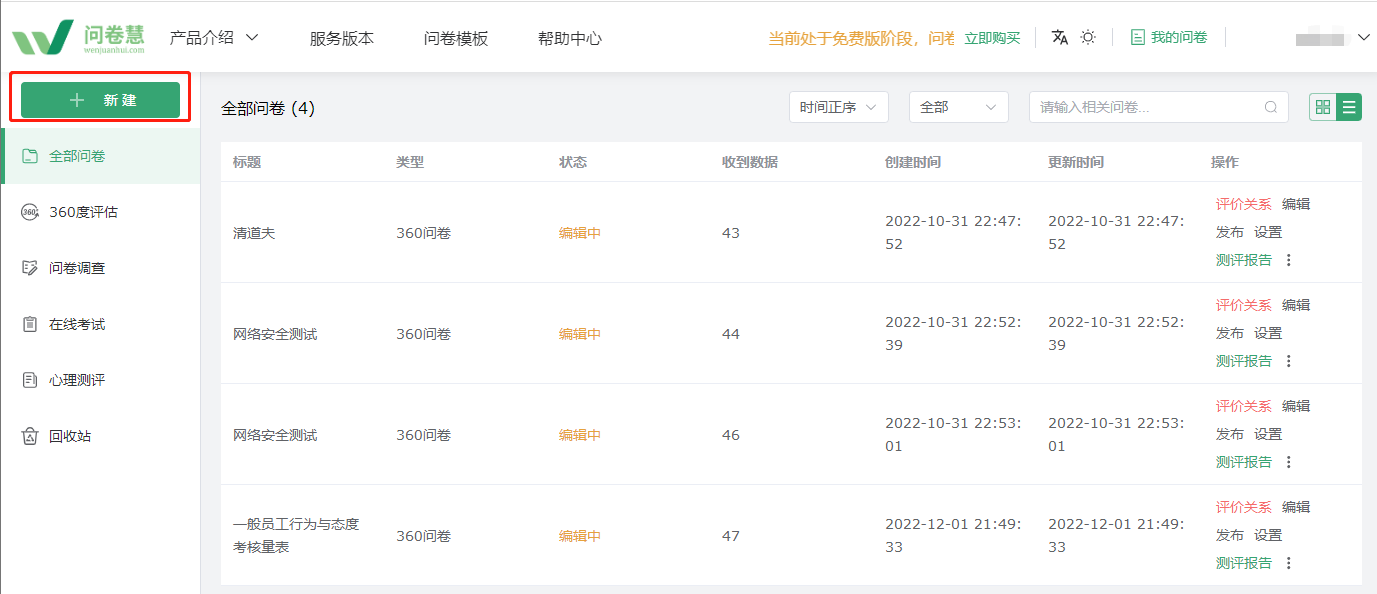This screenshot has height=594, width=1377.
Task: Expand the 产品介绍 dropdown menu
Action: pyautogui.click(x=214, y=38)
